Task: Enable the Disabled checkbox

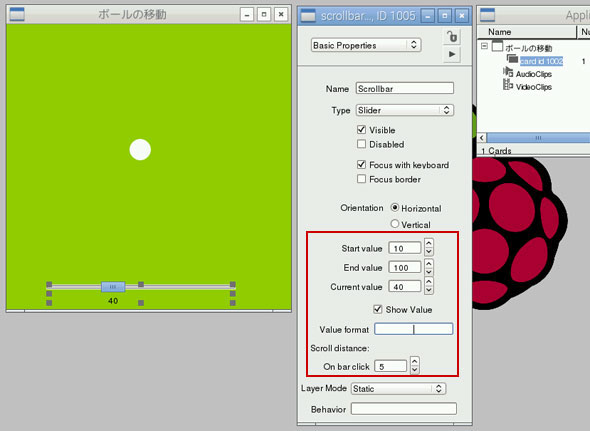Action: (x=361, y=144)
